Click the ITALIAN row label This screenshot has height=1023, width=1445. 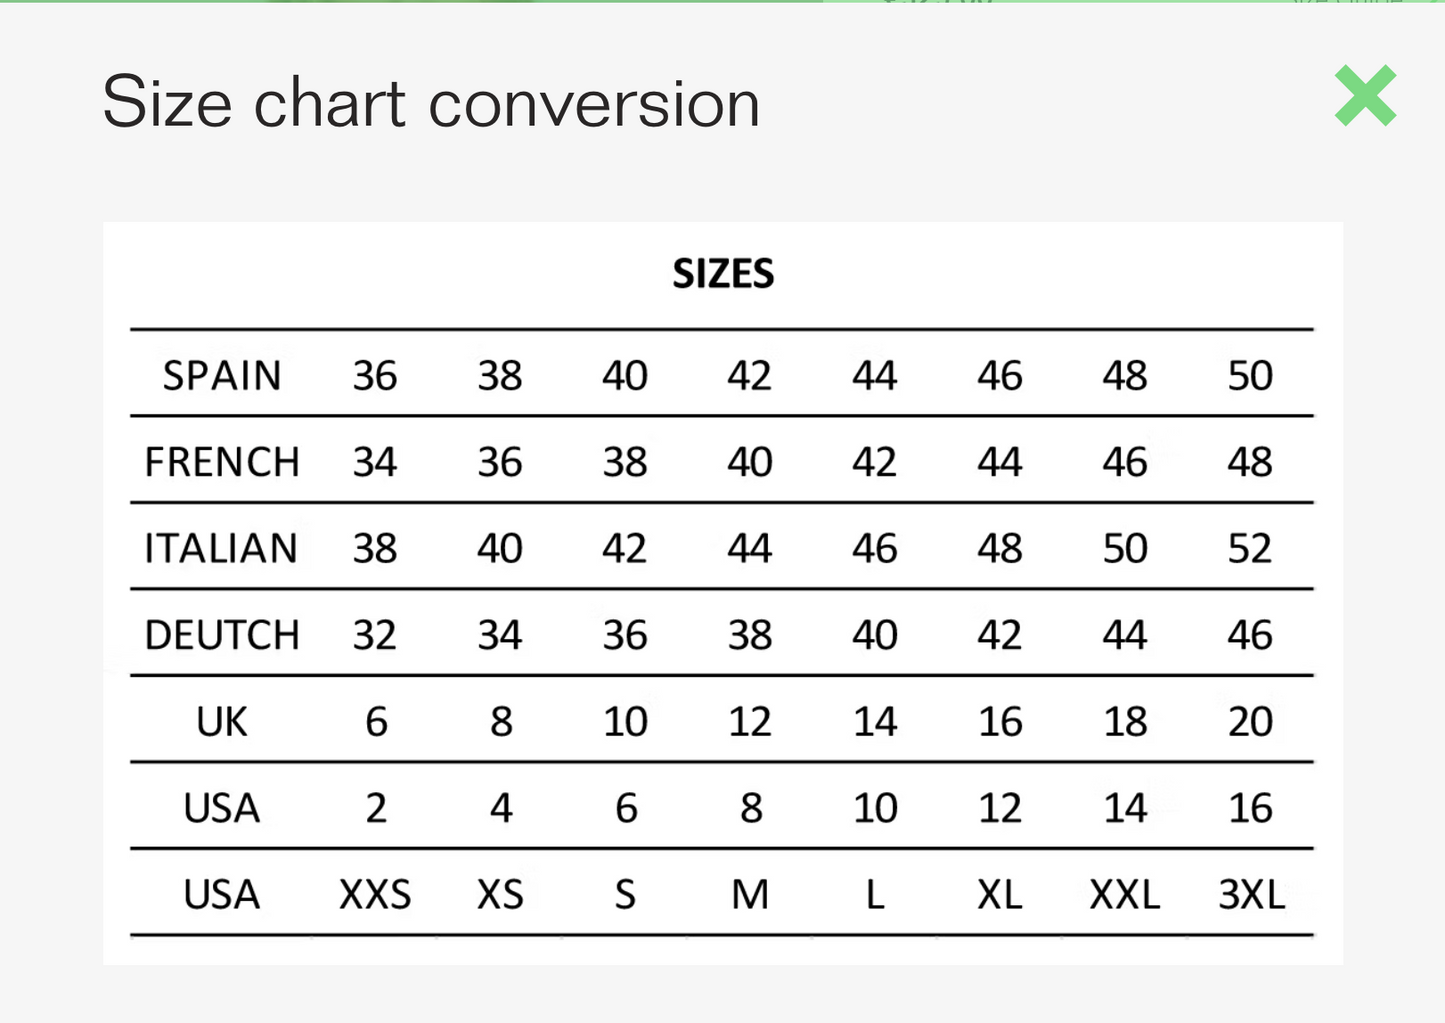point(221,549)
